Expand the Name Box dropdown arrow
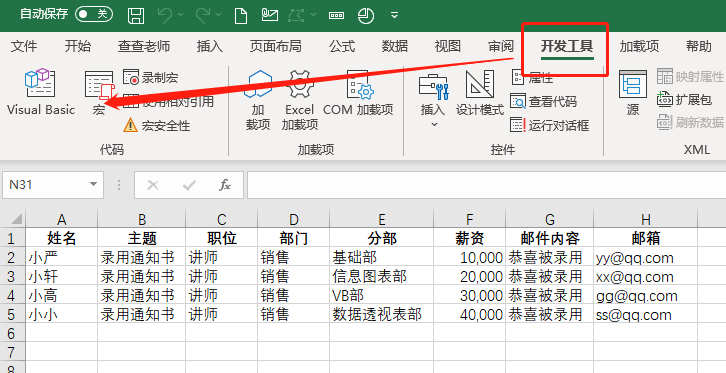Viewport: 726px width, 373px height. click(x=94, y=184)
